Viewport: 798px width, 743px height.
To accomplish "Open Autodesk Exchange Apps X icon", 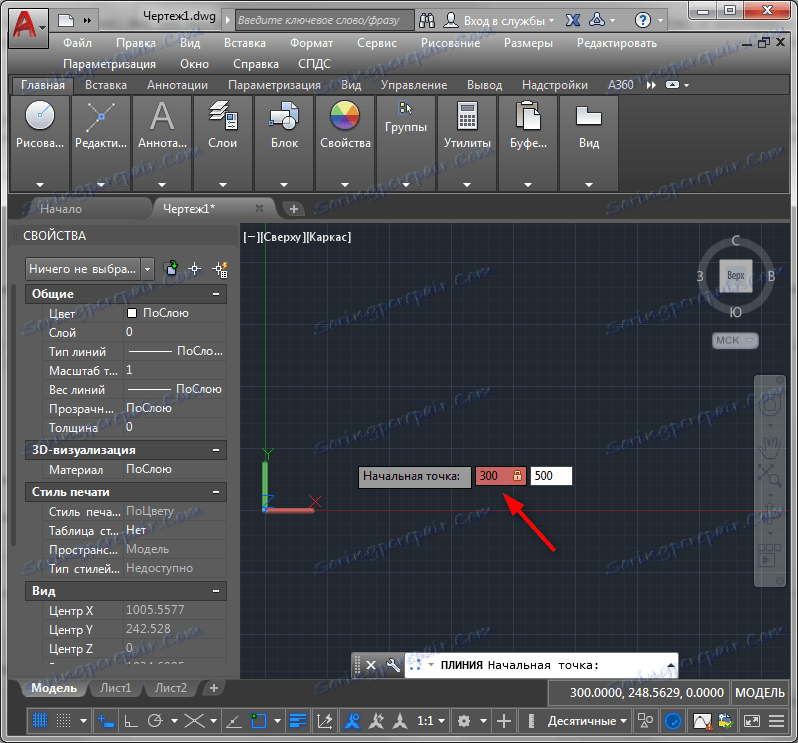I will 573,20.
